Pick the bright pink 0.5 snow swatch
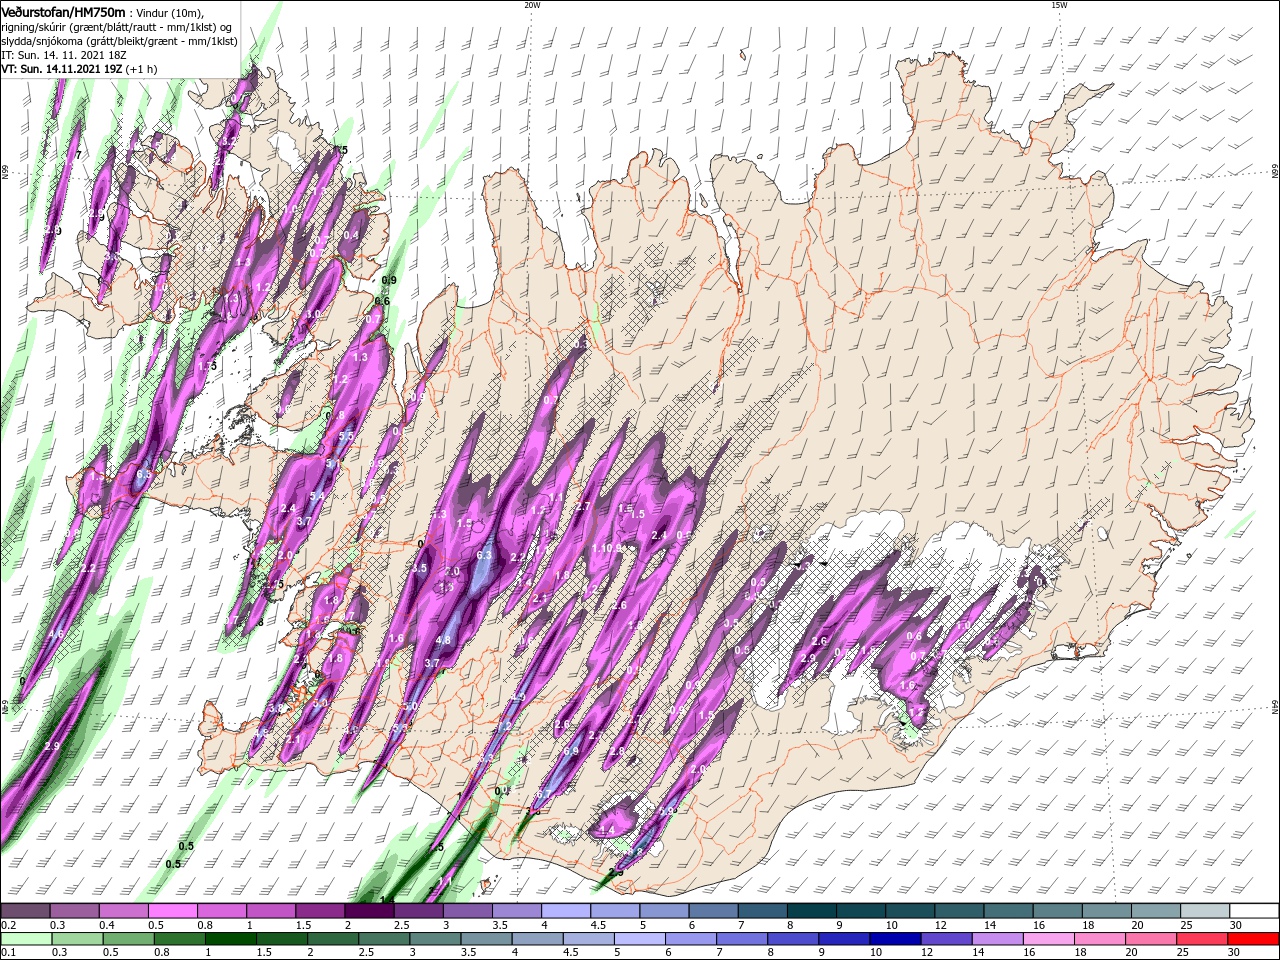Screen dimensions: 1280x960 point(172,911)
